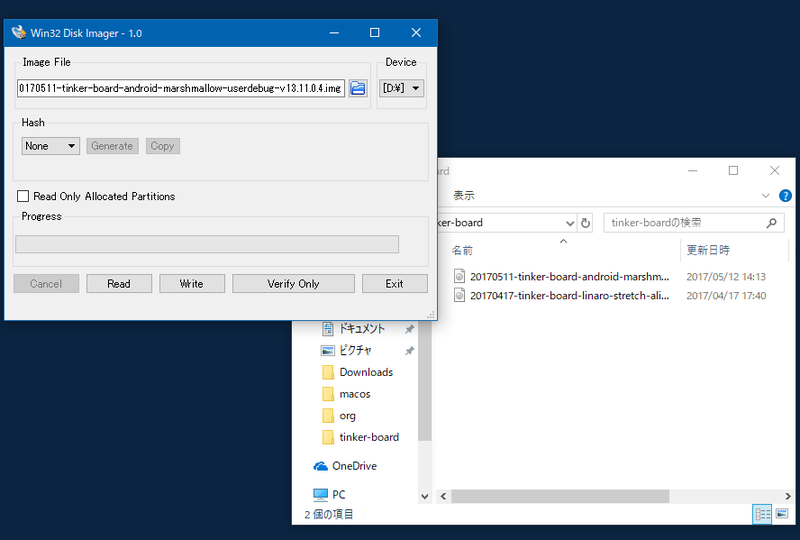800x540 pixels.
Task: Open ドキュメント in the navigation pane
Action: [x=362, y=329]
